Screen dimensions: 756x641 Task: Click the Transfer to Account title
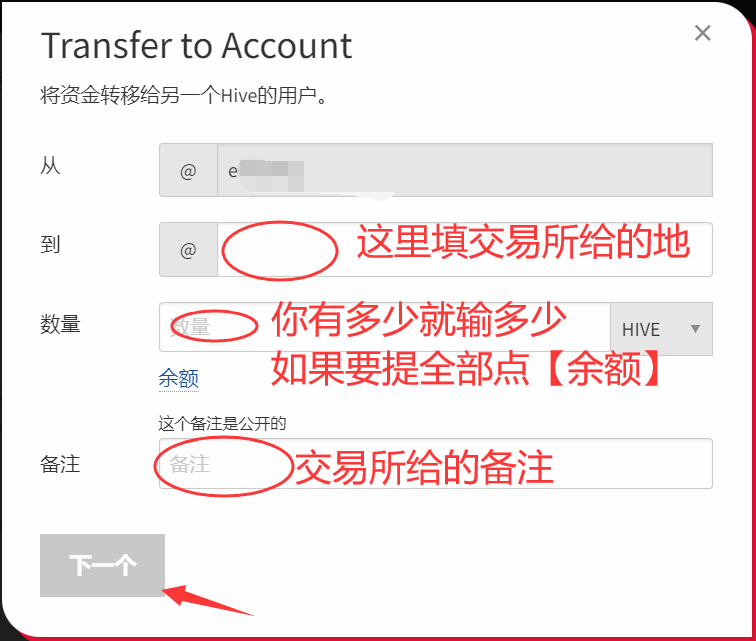197,46
